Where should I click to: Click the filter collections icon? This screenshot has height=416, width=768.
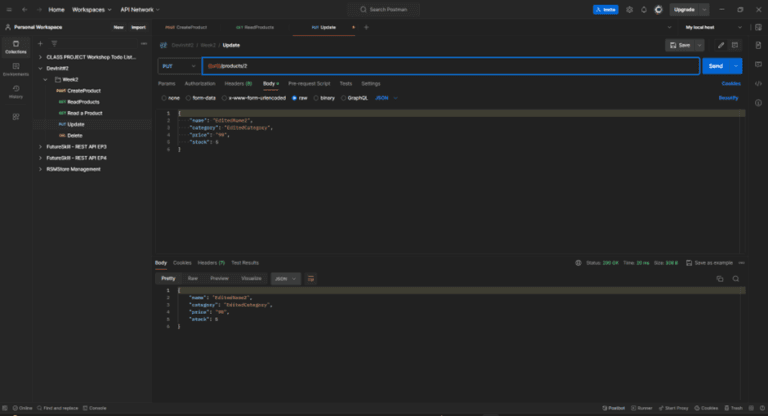(54, 44)
